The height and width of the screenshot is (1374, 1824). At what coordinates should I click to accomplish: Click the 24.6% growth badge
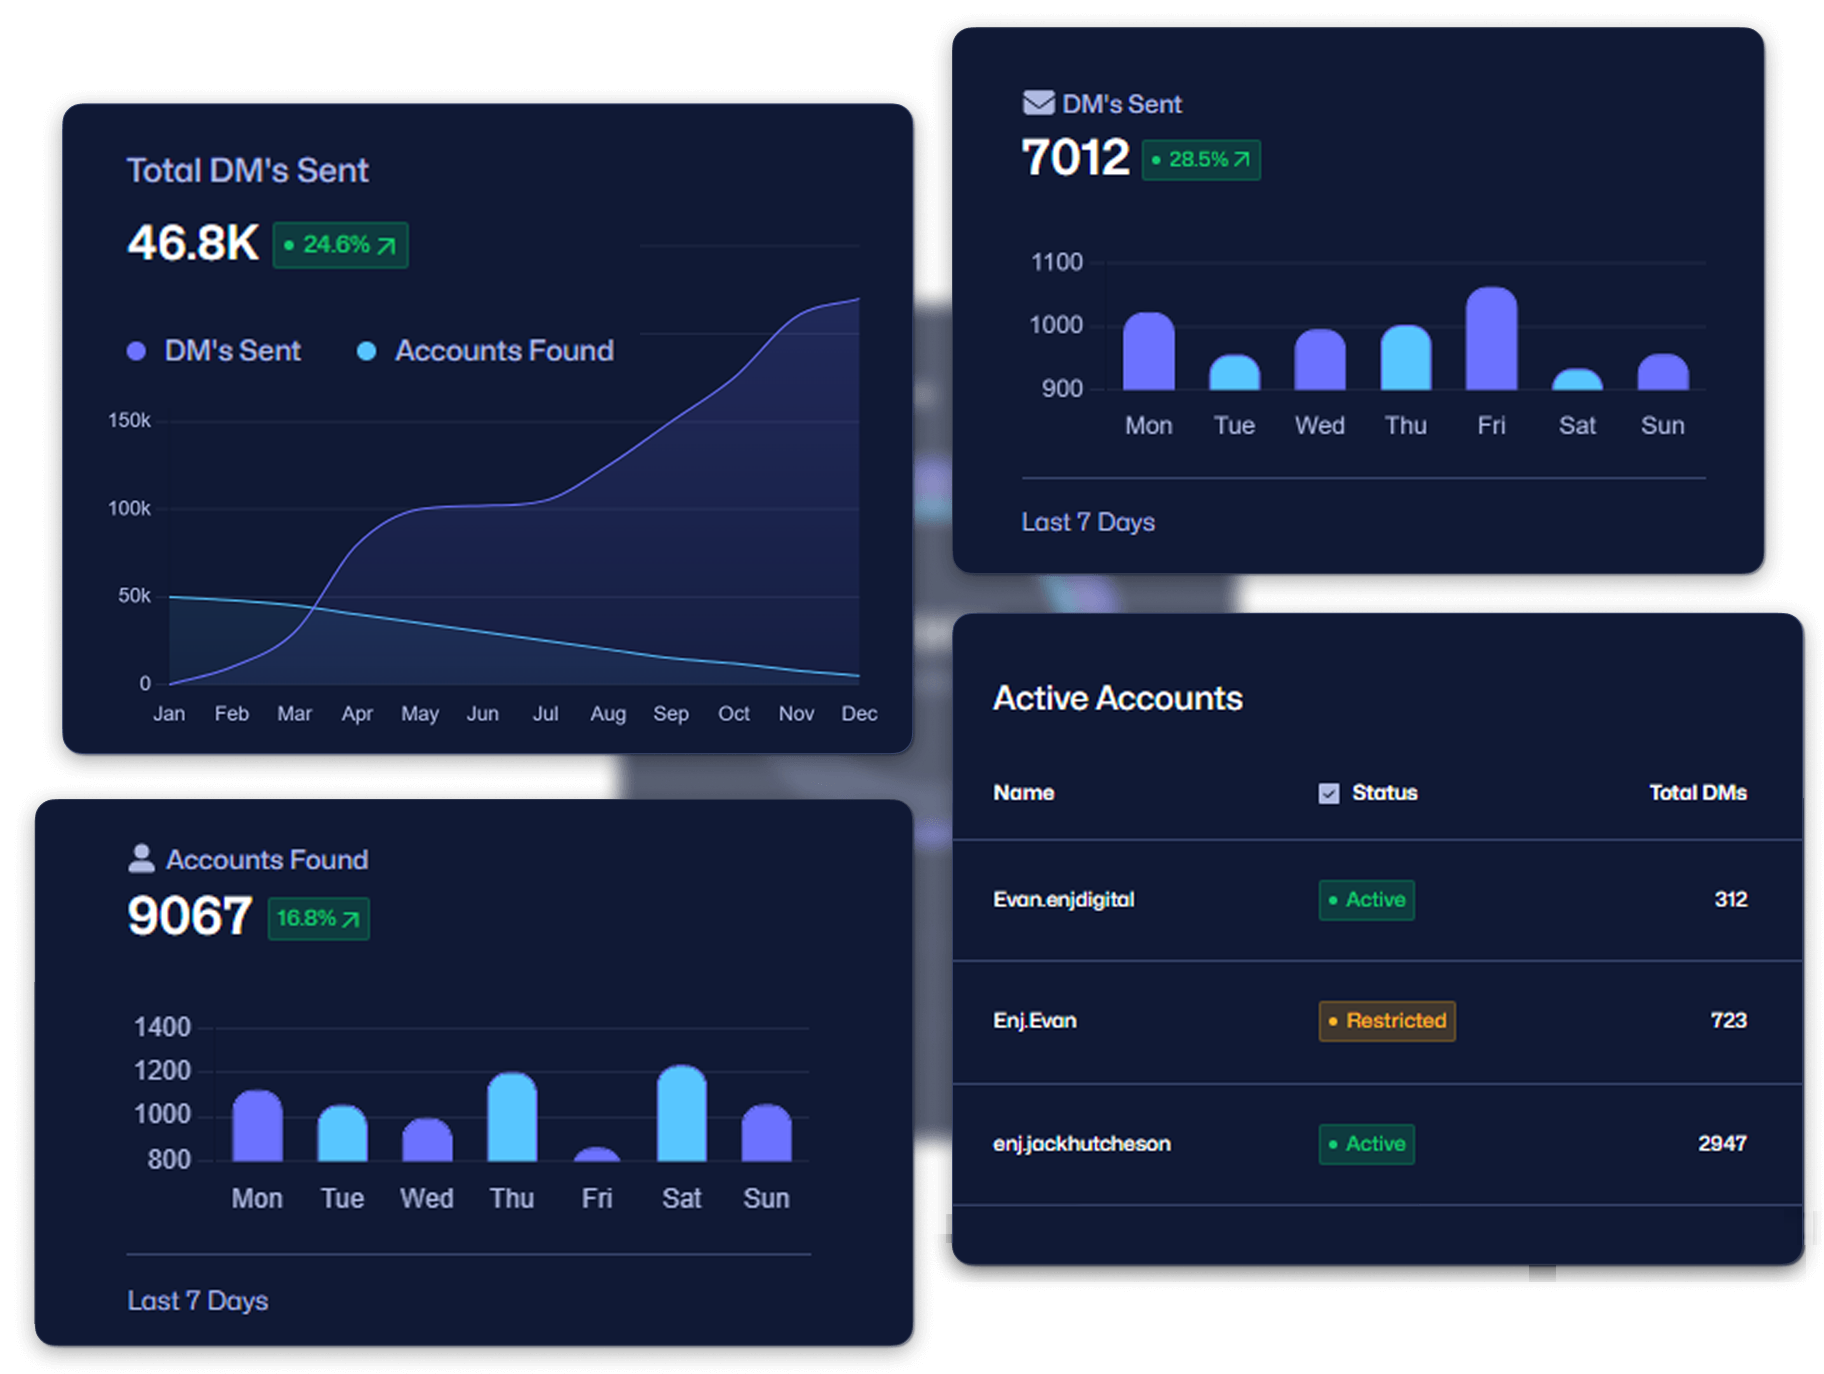point(340,245)
